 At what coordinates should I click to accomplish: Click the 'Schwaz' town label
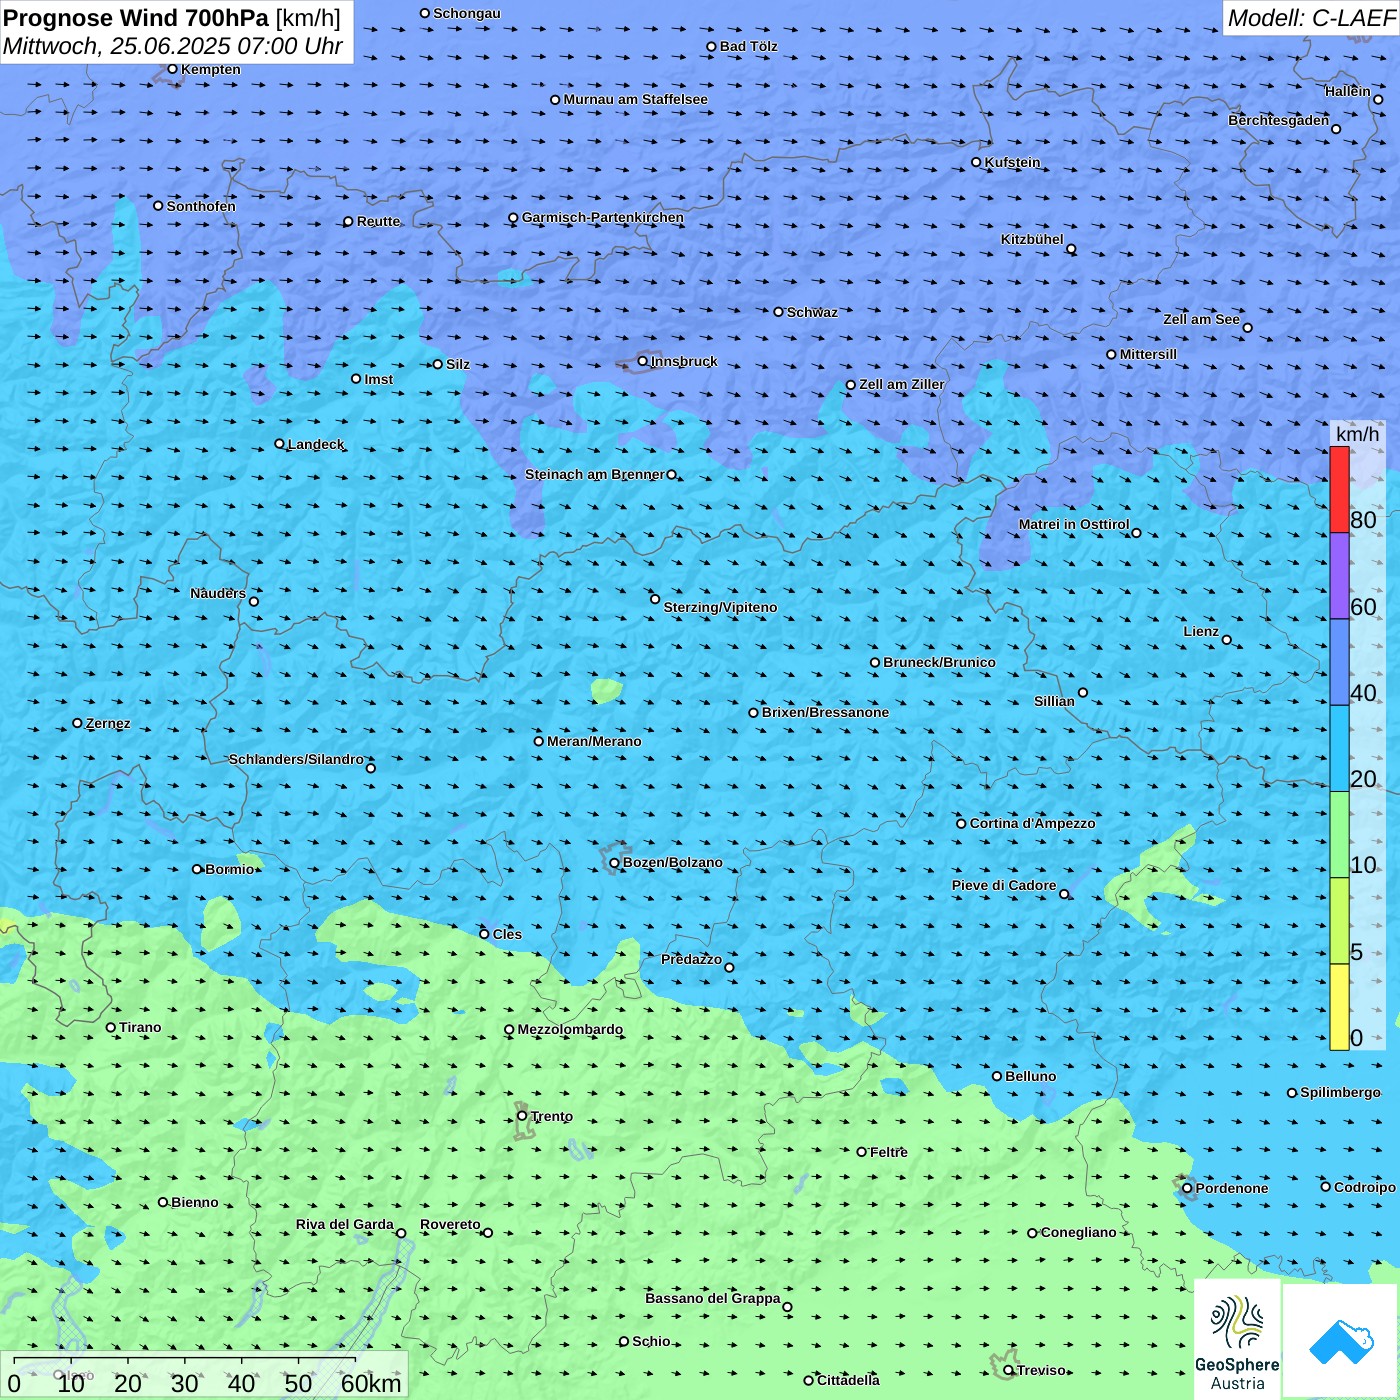click(812, 312)
